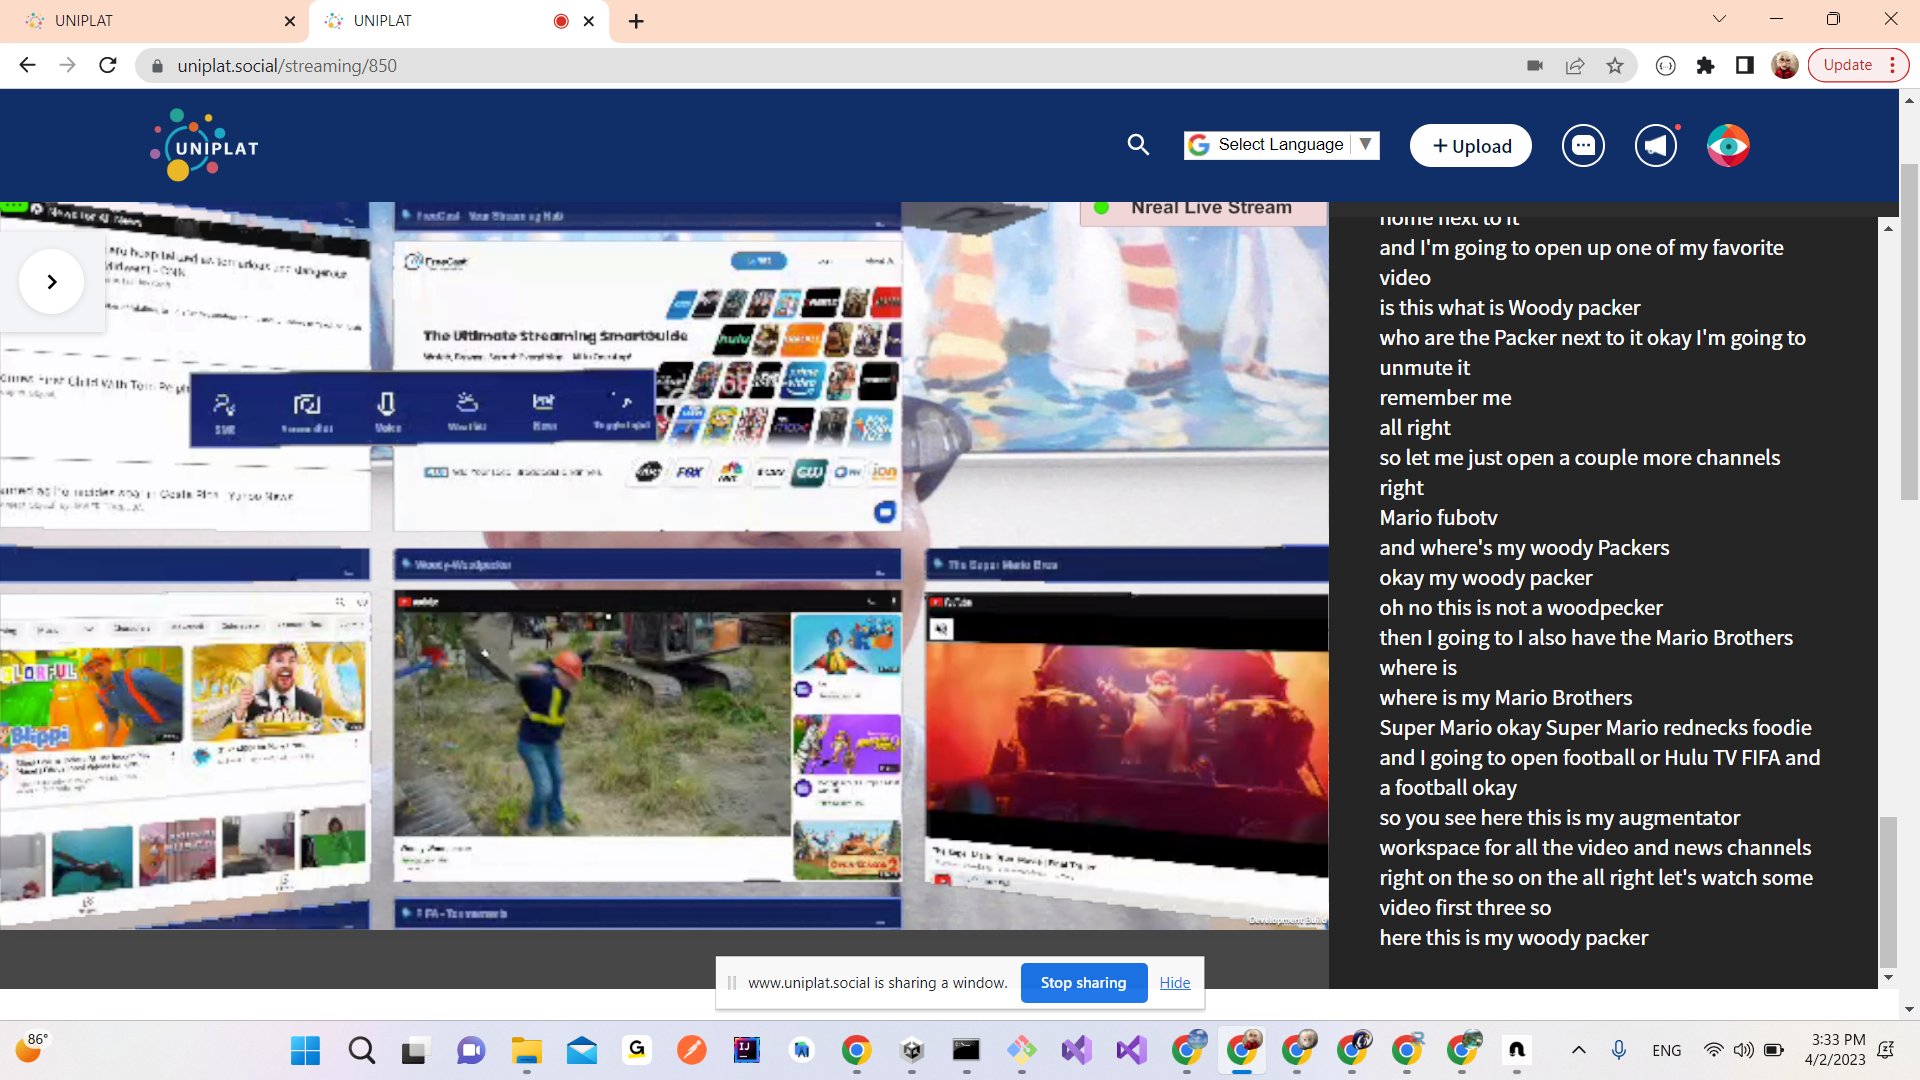Viewport: 1920px width, 1080px height.
Task: Click the announcements megaphone icon with notification dot
Action: (x=1655, y=145)
